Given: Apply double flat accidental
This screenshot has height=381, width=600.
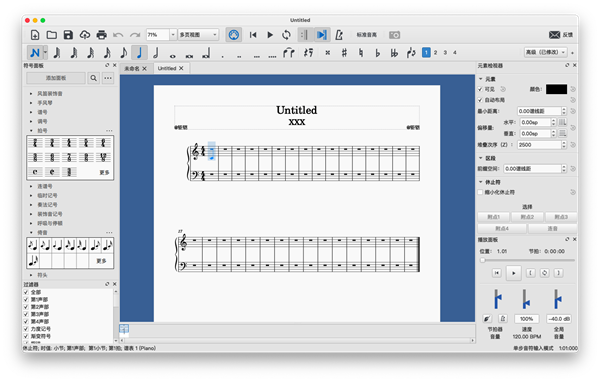Looking at the screenshot, I should point(394,52).
